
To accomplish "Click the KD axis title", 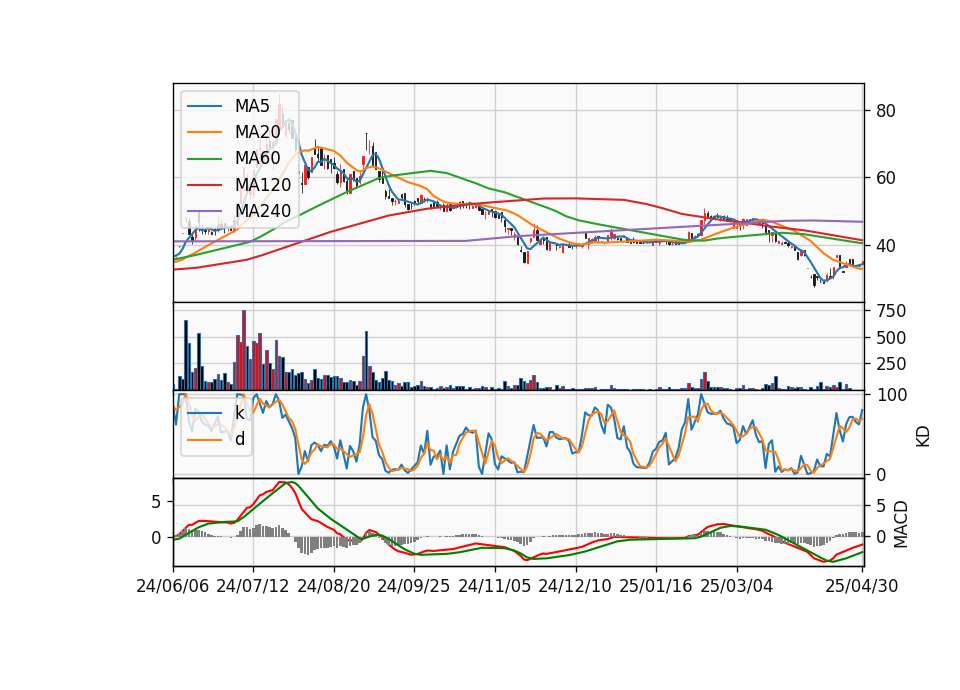I will click(923, 435).
